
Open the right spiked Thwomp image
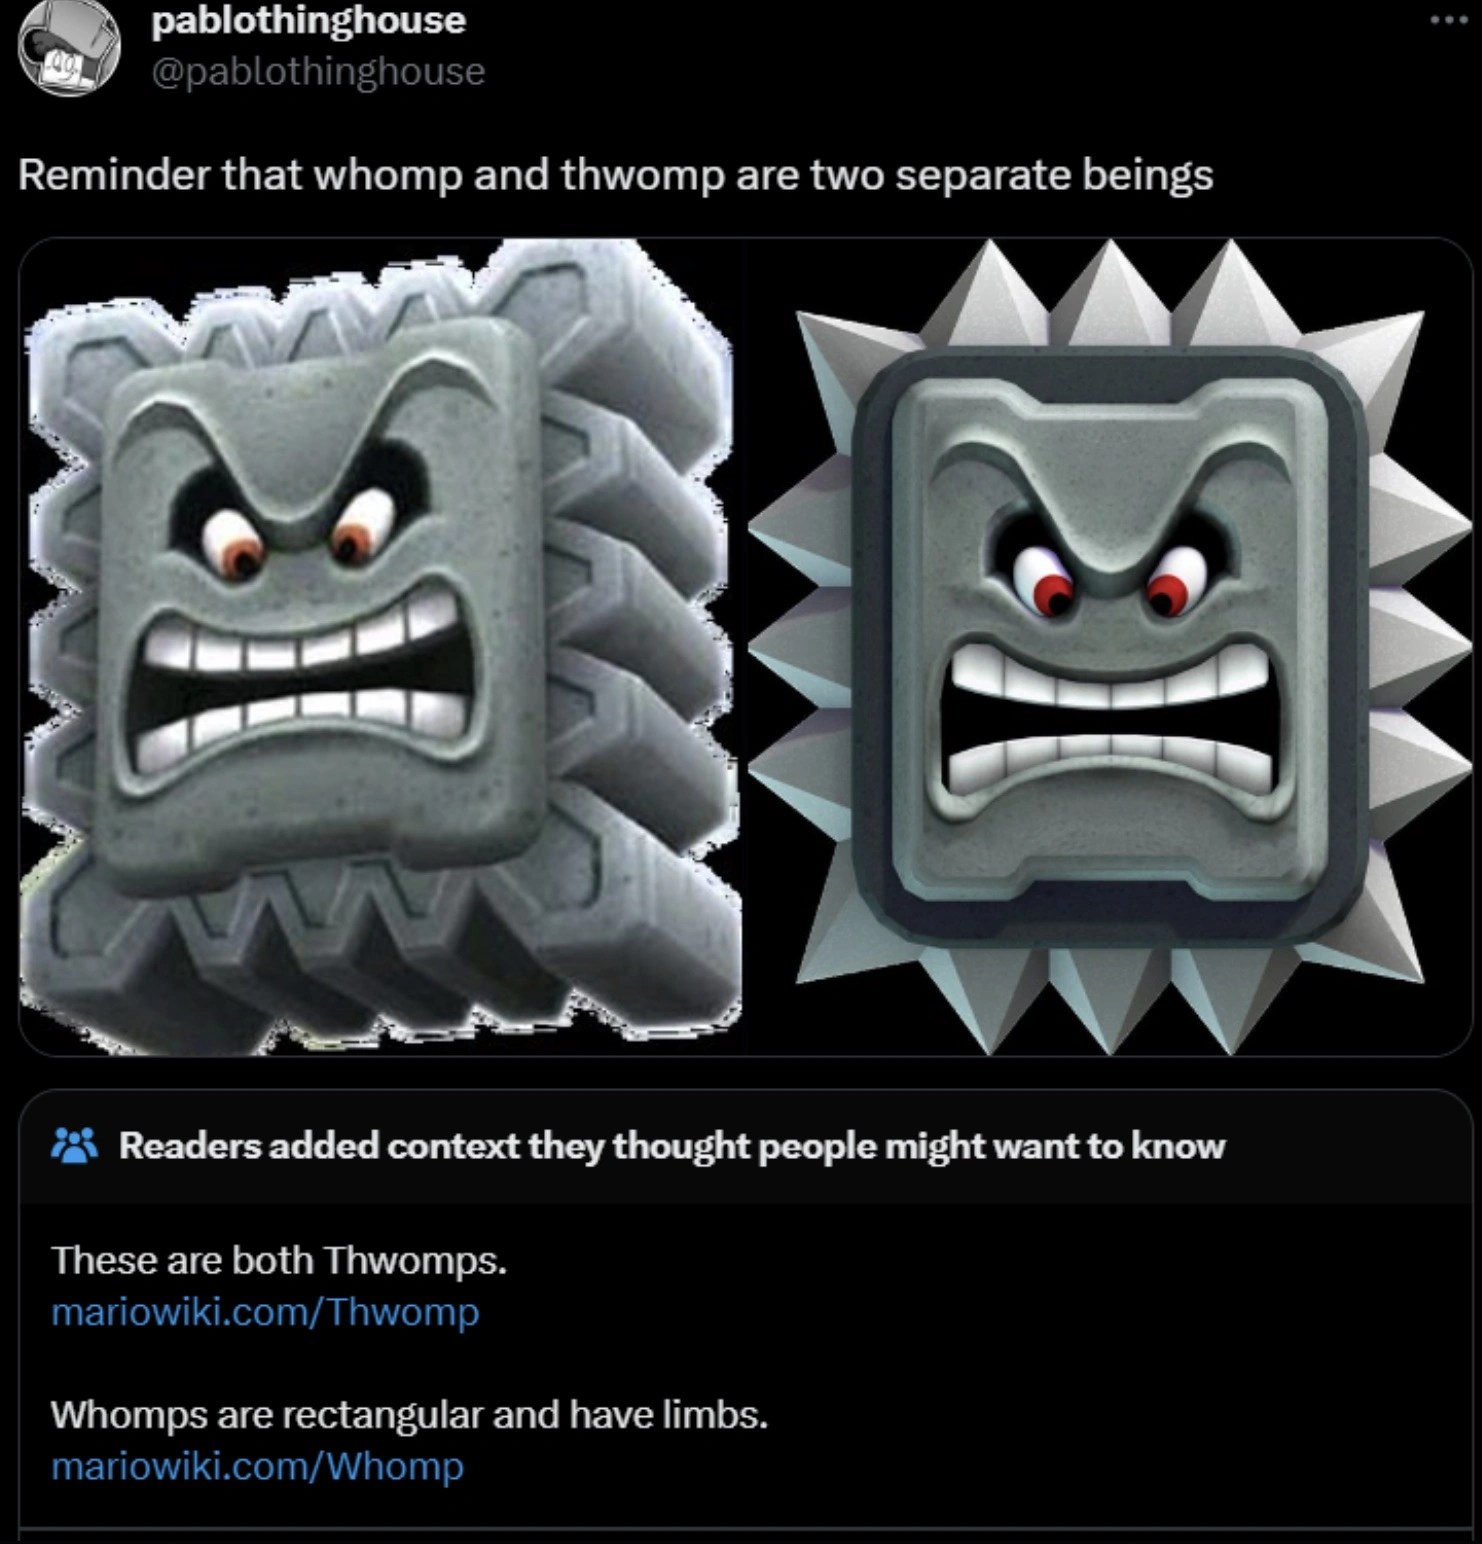tap(1108, 647)
